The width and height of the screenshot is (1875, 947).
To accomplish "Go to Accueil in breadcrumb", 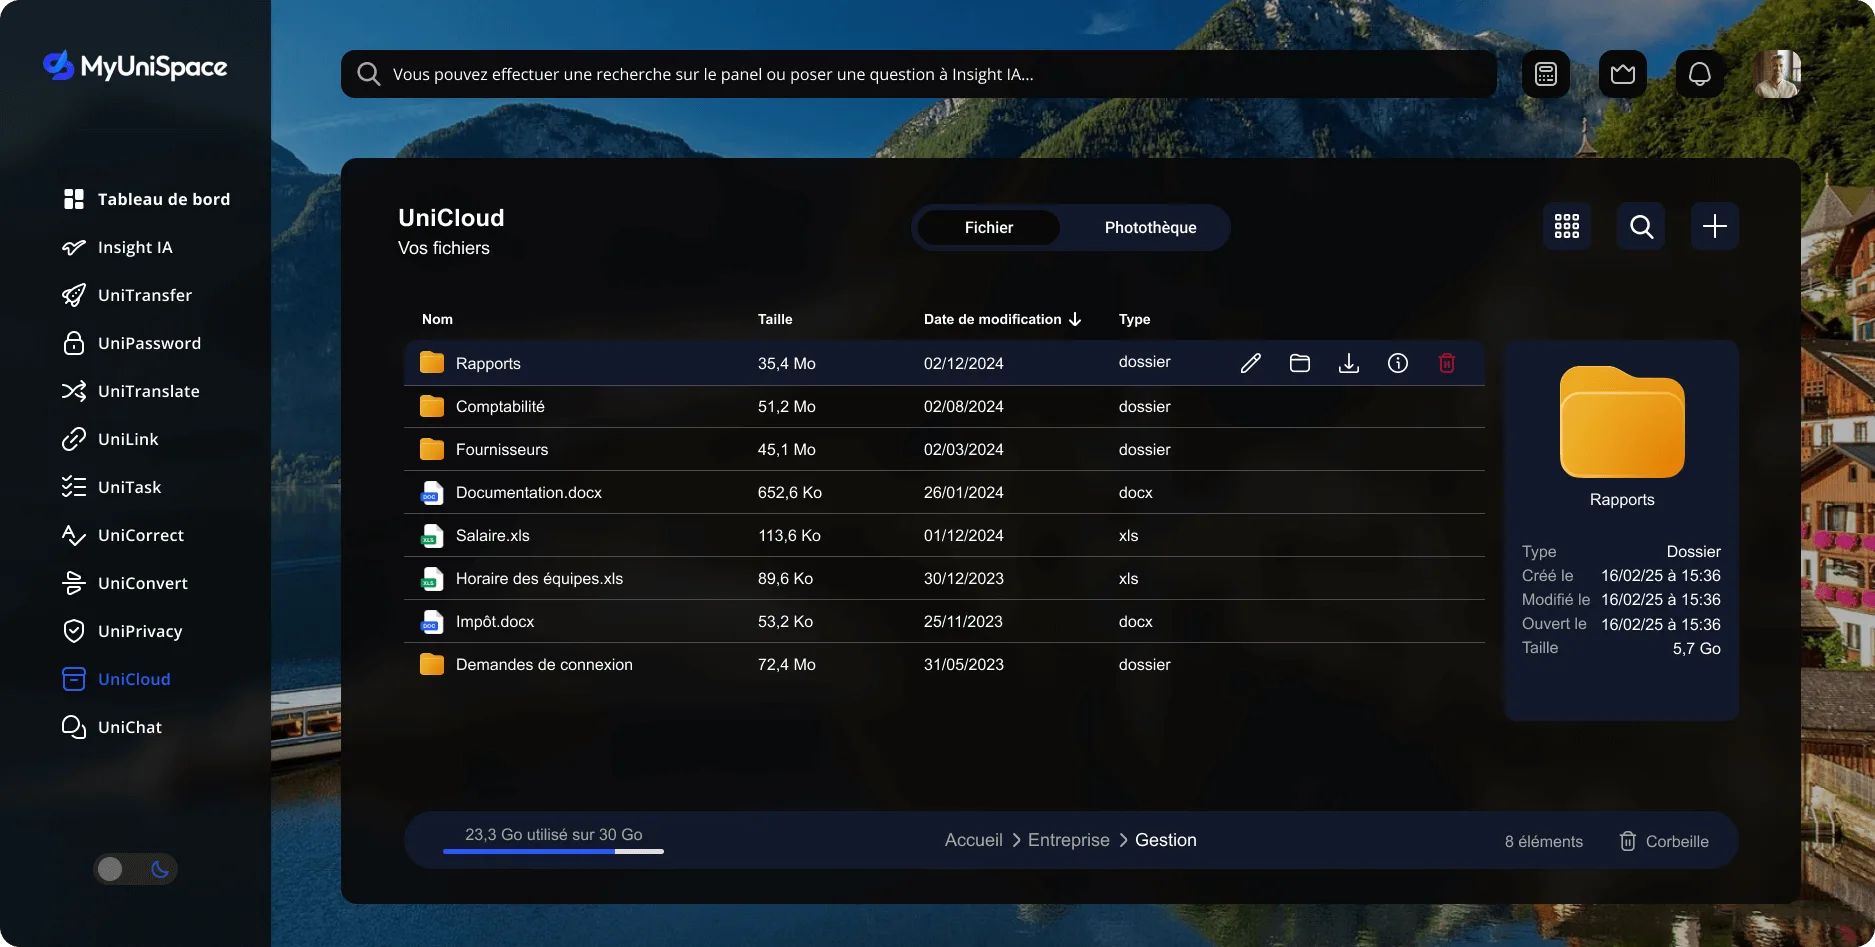I will click(x=973, y=840).
